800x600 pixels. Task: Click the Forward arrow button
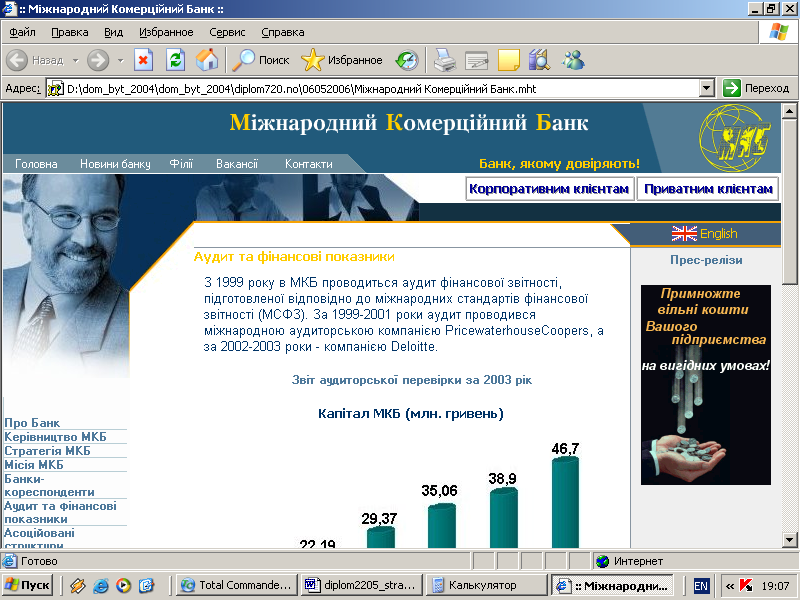pyautogui.click(x=98, y=60)
